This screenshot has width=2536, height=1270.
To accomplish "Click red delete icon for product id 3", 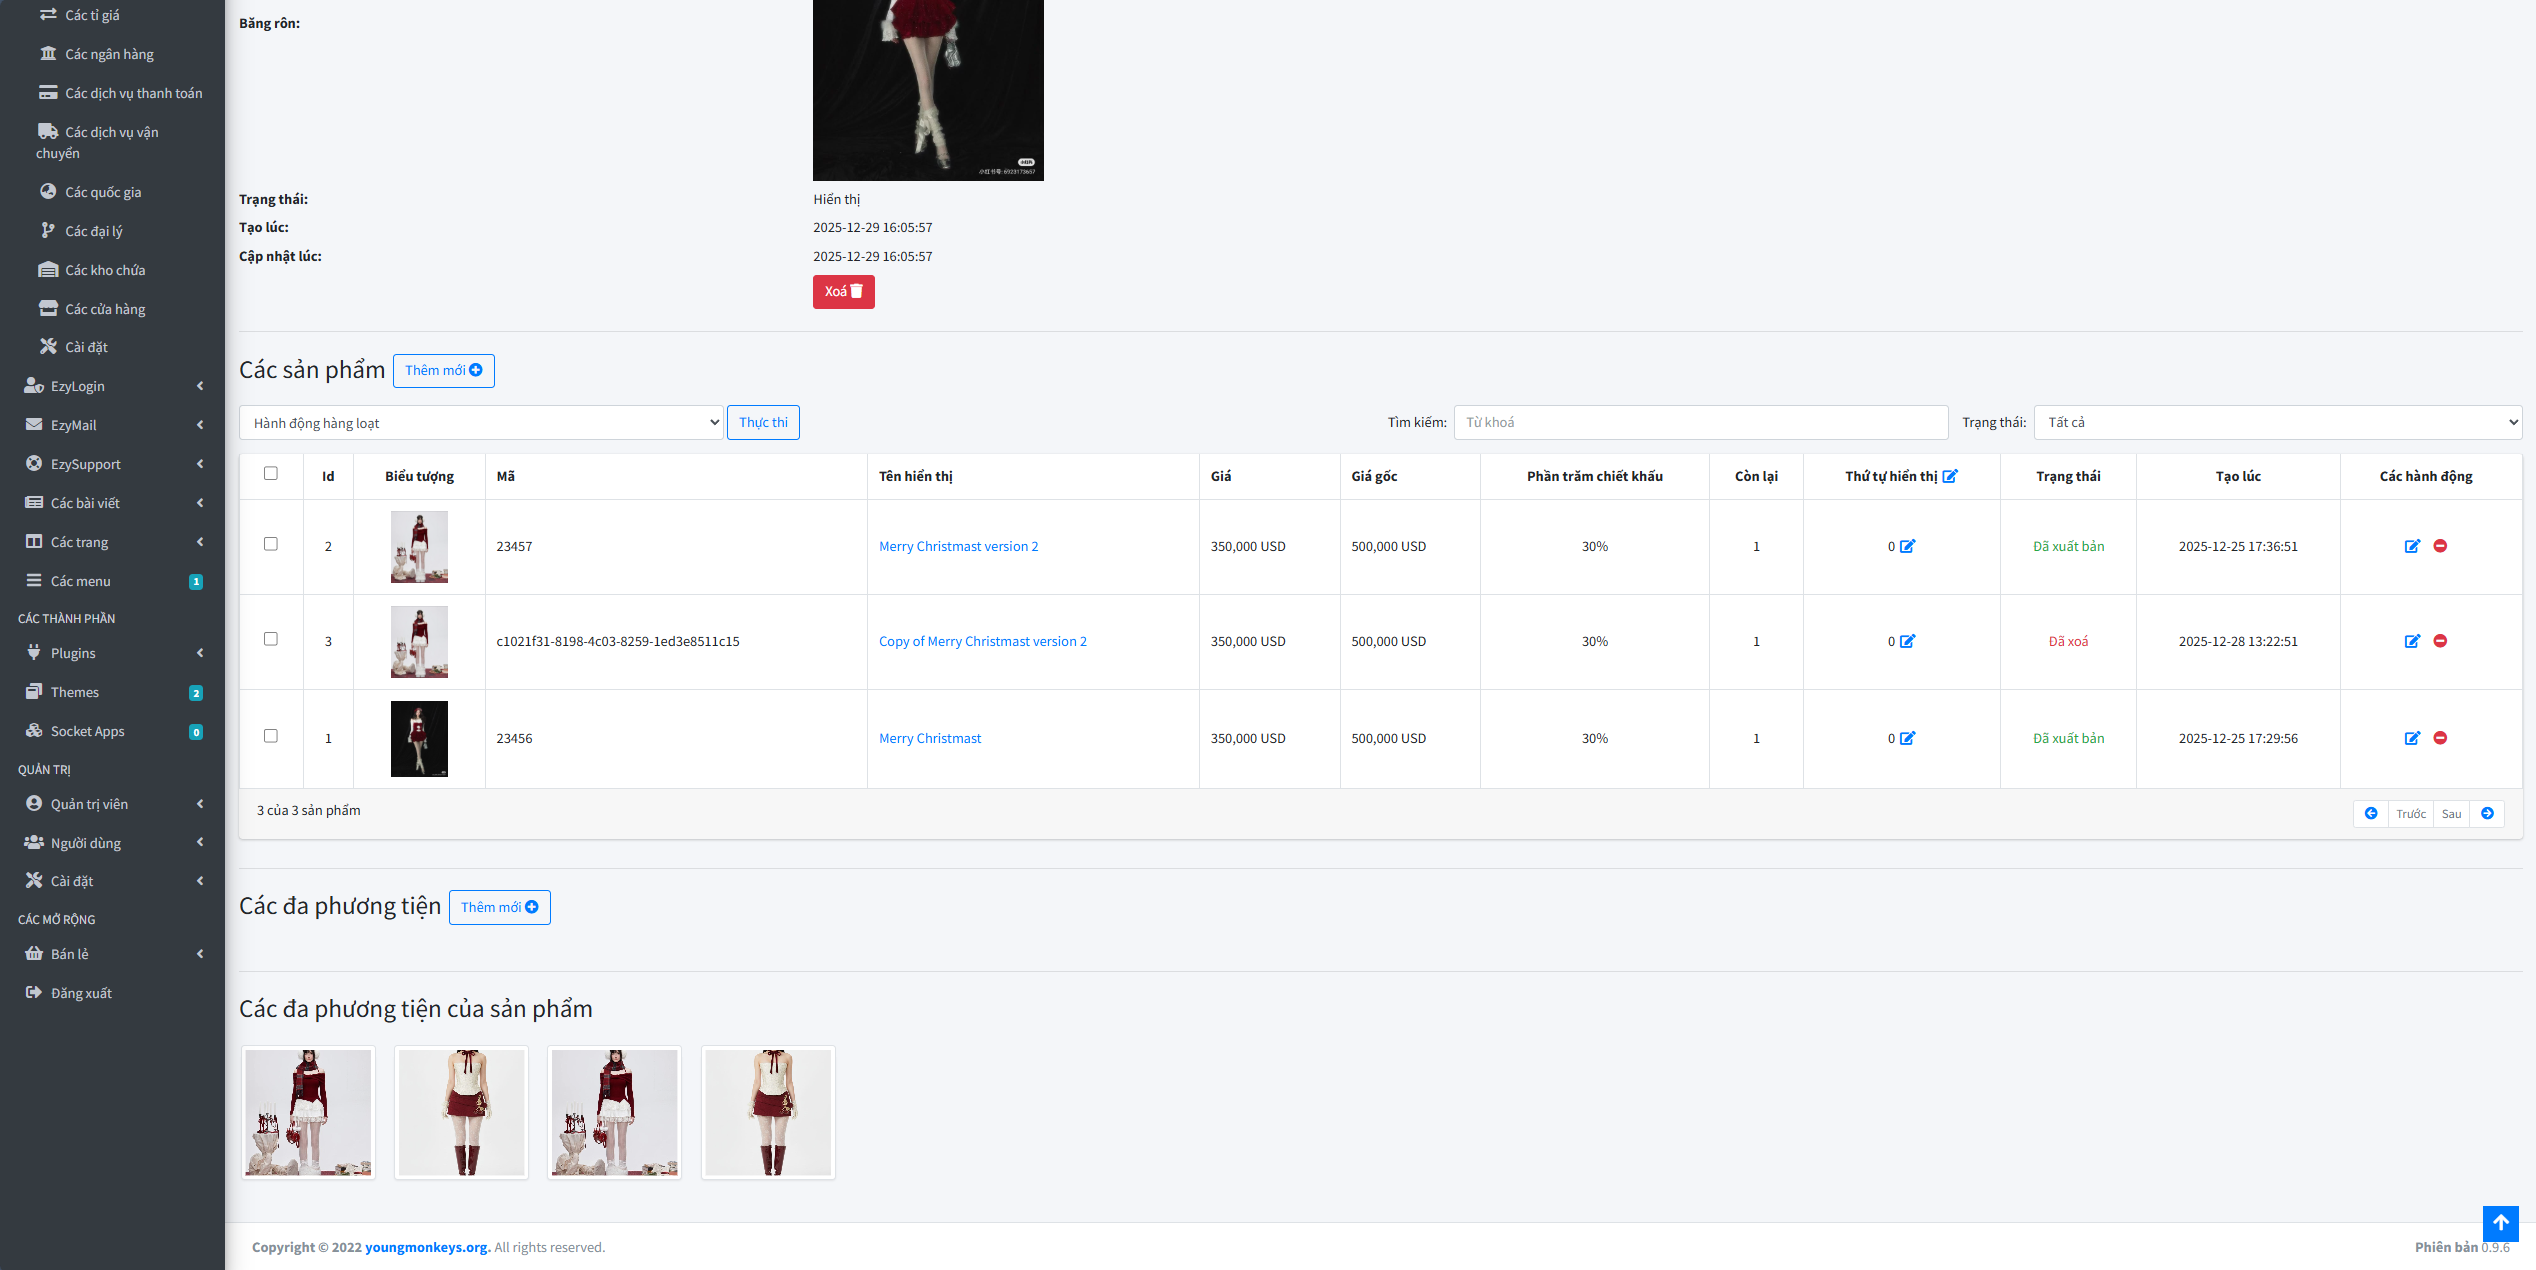I will click(2440, 641).
